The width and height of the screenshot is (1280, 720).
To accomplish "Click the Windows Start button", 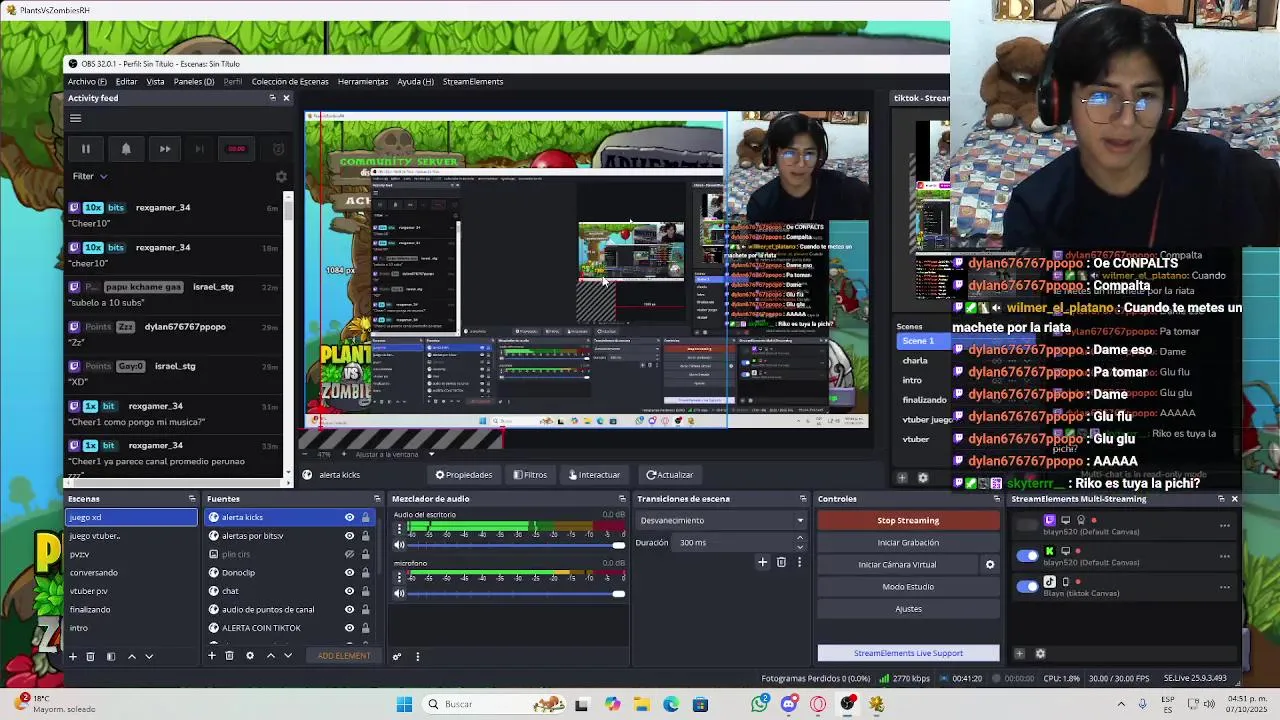I will click(404, 704).
